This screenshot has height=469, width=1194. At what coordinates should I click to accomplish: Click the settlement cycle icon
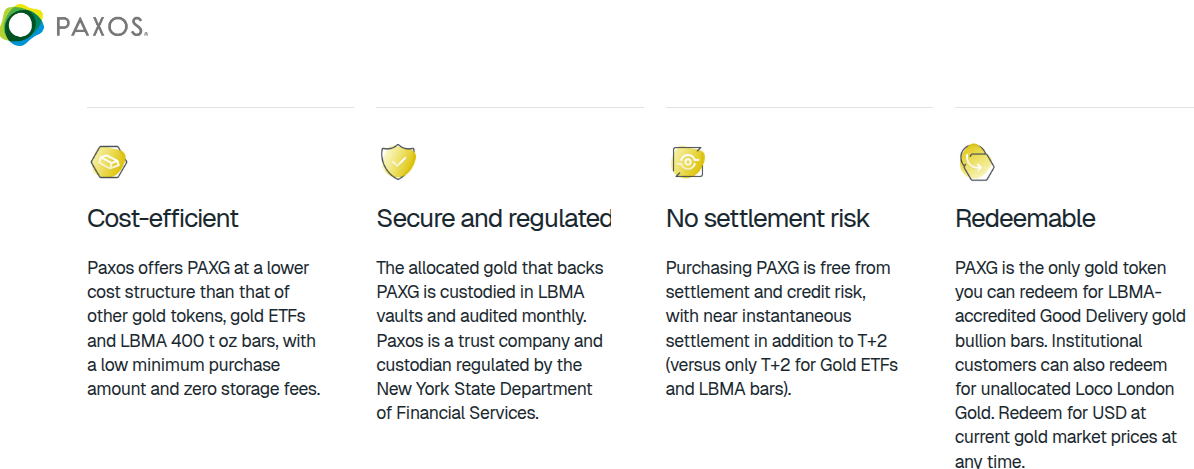[688, 161]
